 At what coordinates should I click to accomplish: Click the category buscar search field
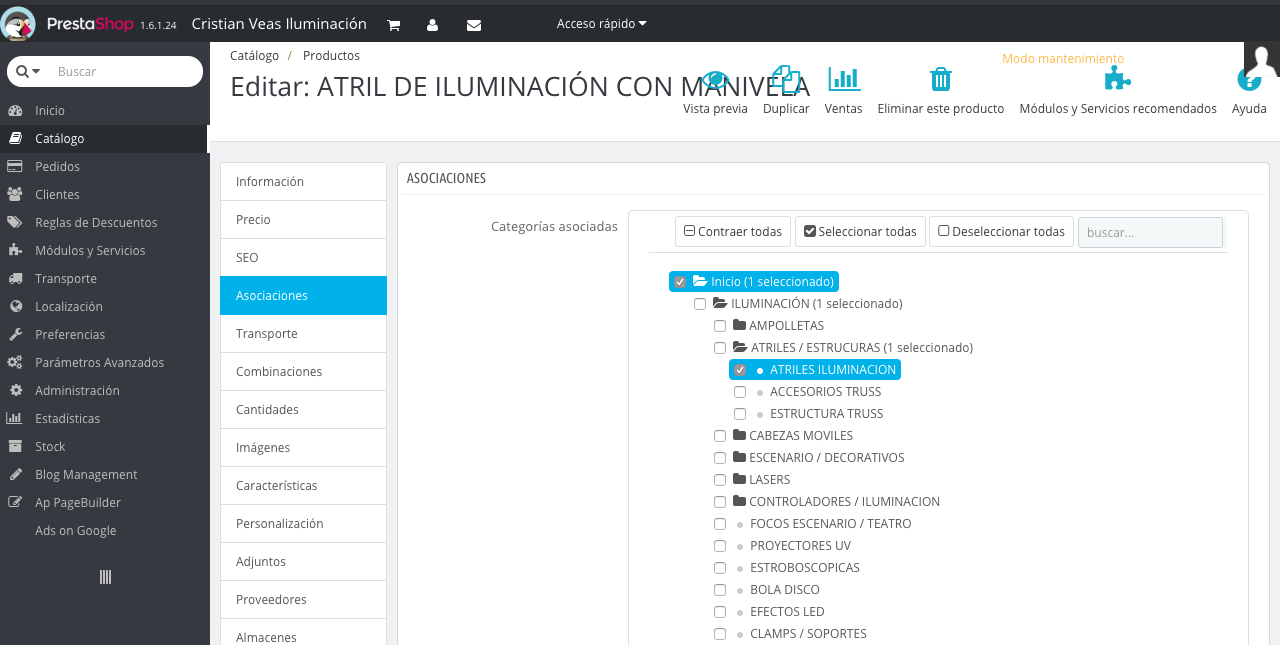click(x=1150, y=232)
